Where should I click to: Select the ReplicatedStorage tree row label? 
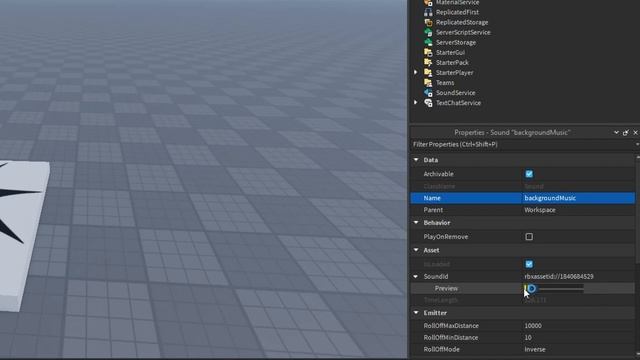point(462,22)
